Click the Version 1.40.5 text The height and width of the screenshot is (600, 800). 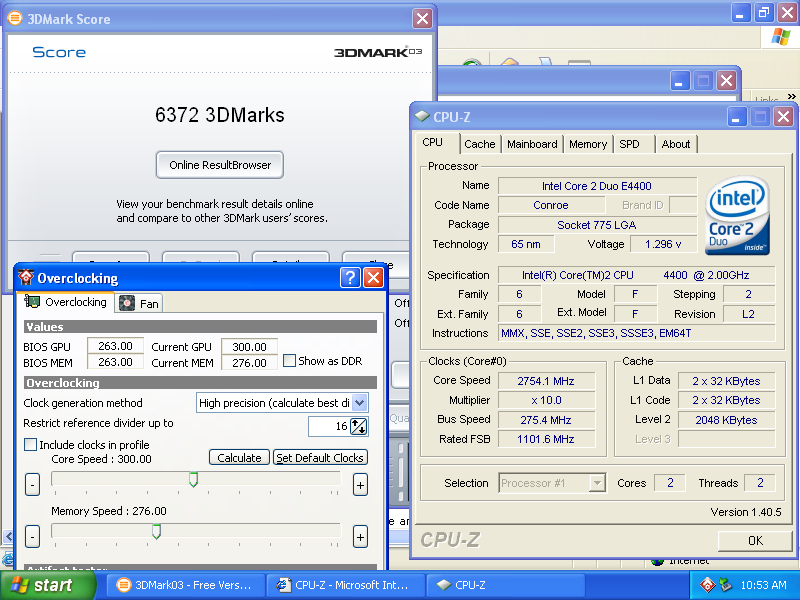[x=745, y=512]
